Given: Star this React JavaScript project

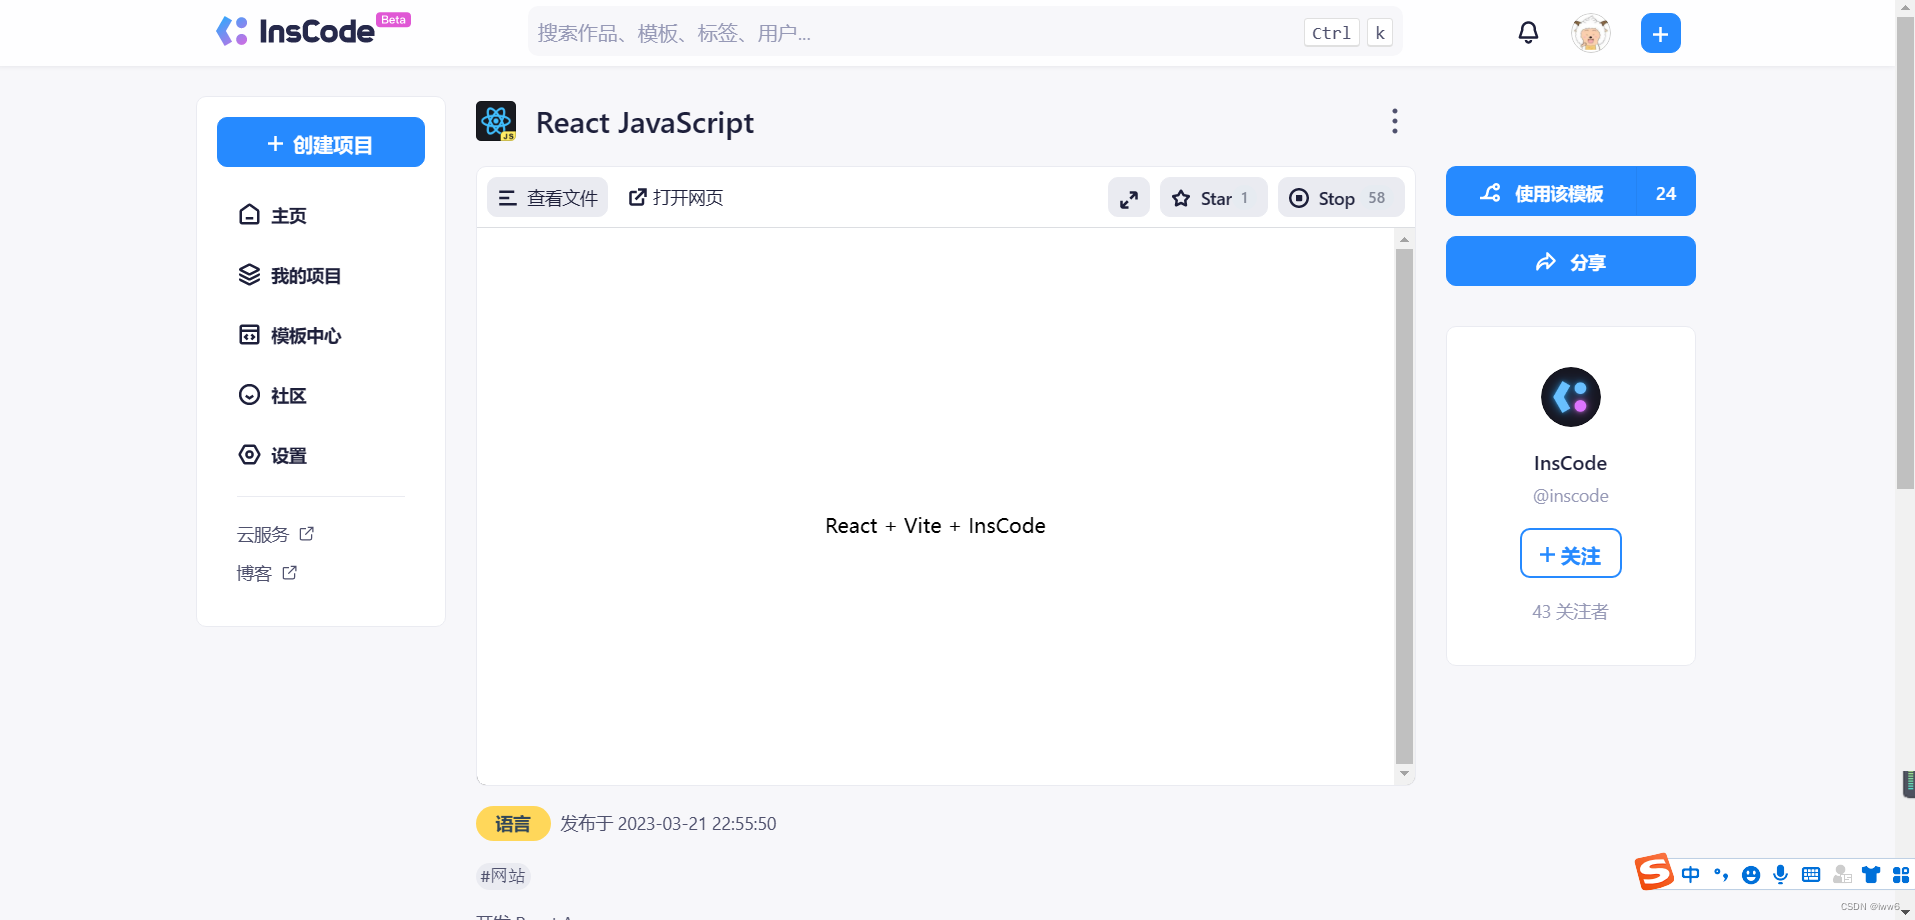Looking at the screenshot, I should 1213,198.
